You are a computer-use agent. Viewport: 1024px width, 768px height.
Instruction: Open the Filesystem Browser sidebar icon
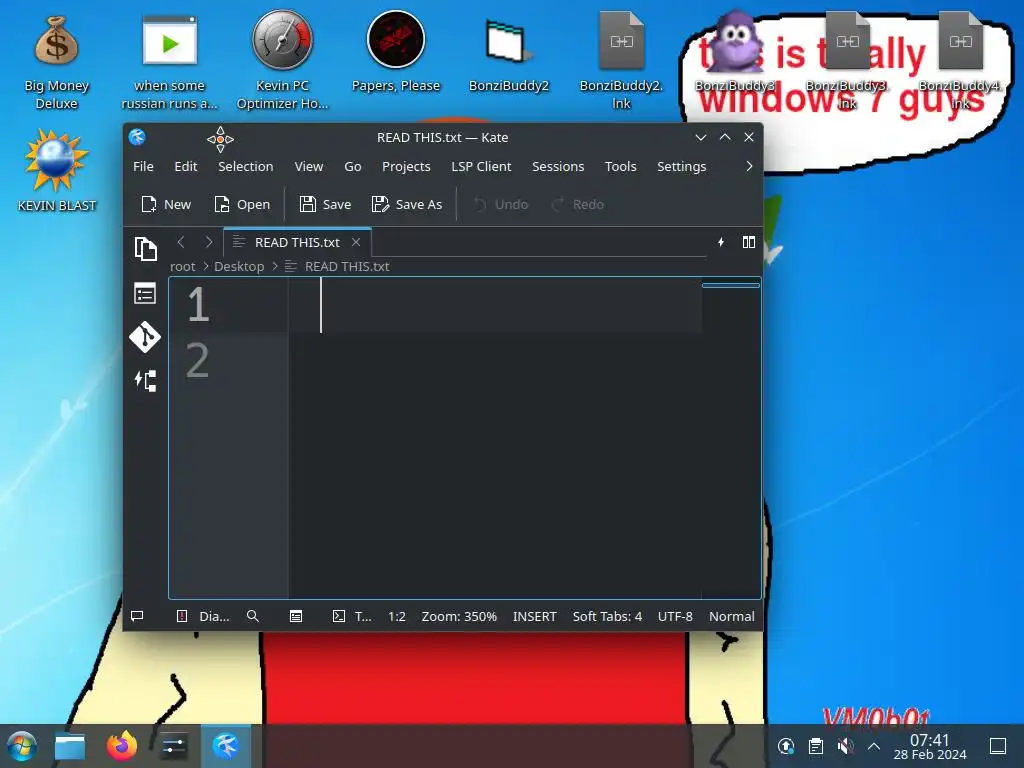pyautogui.click(x=145, y=293)
